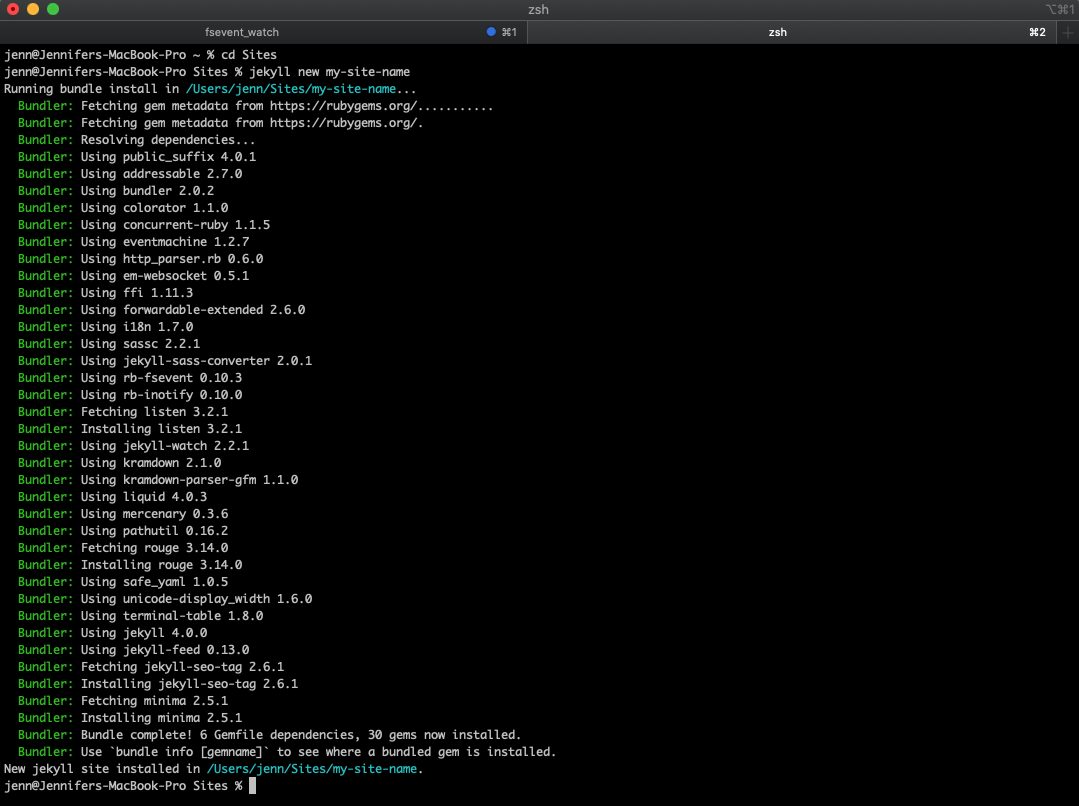Click 'Resolving dependencies...' line
Viewport: 1079px width, 806px height.
[x=168, y=140]
